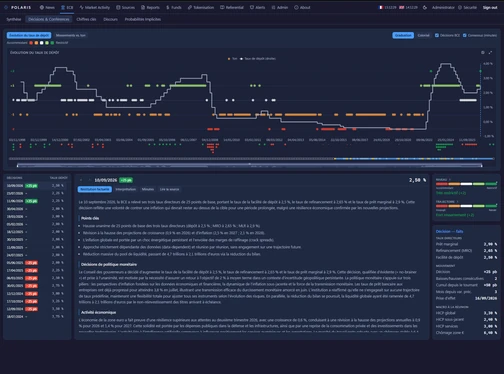
Task: Open the Sources navigation item
Action: (125, 7)
